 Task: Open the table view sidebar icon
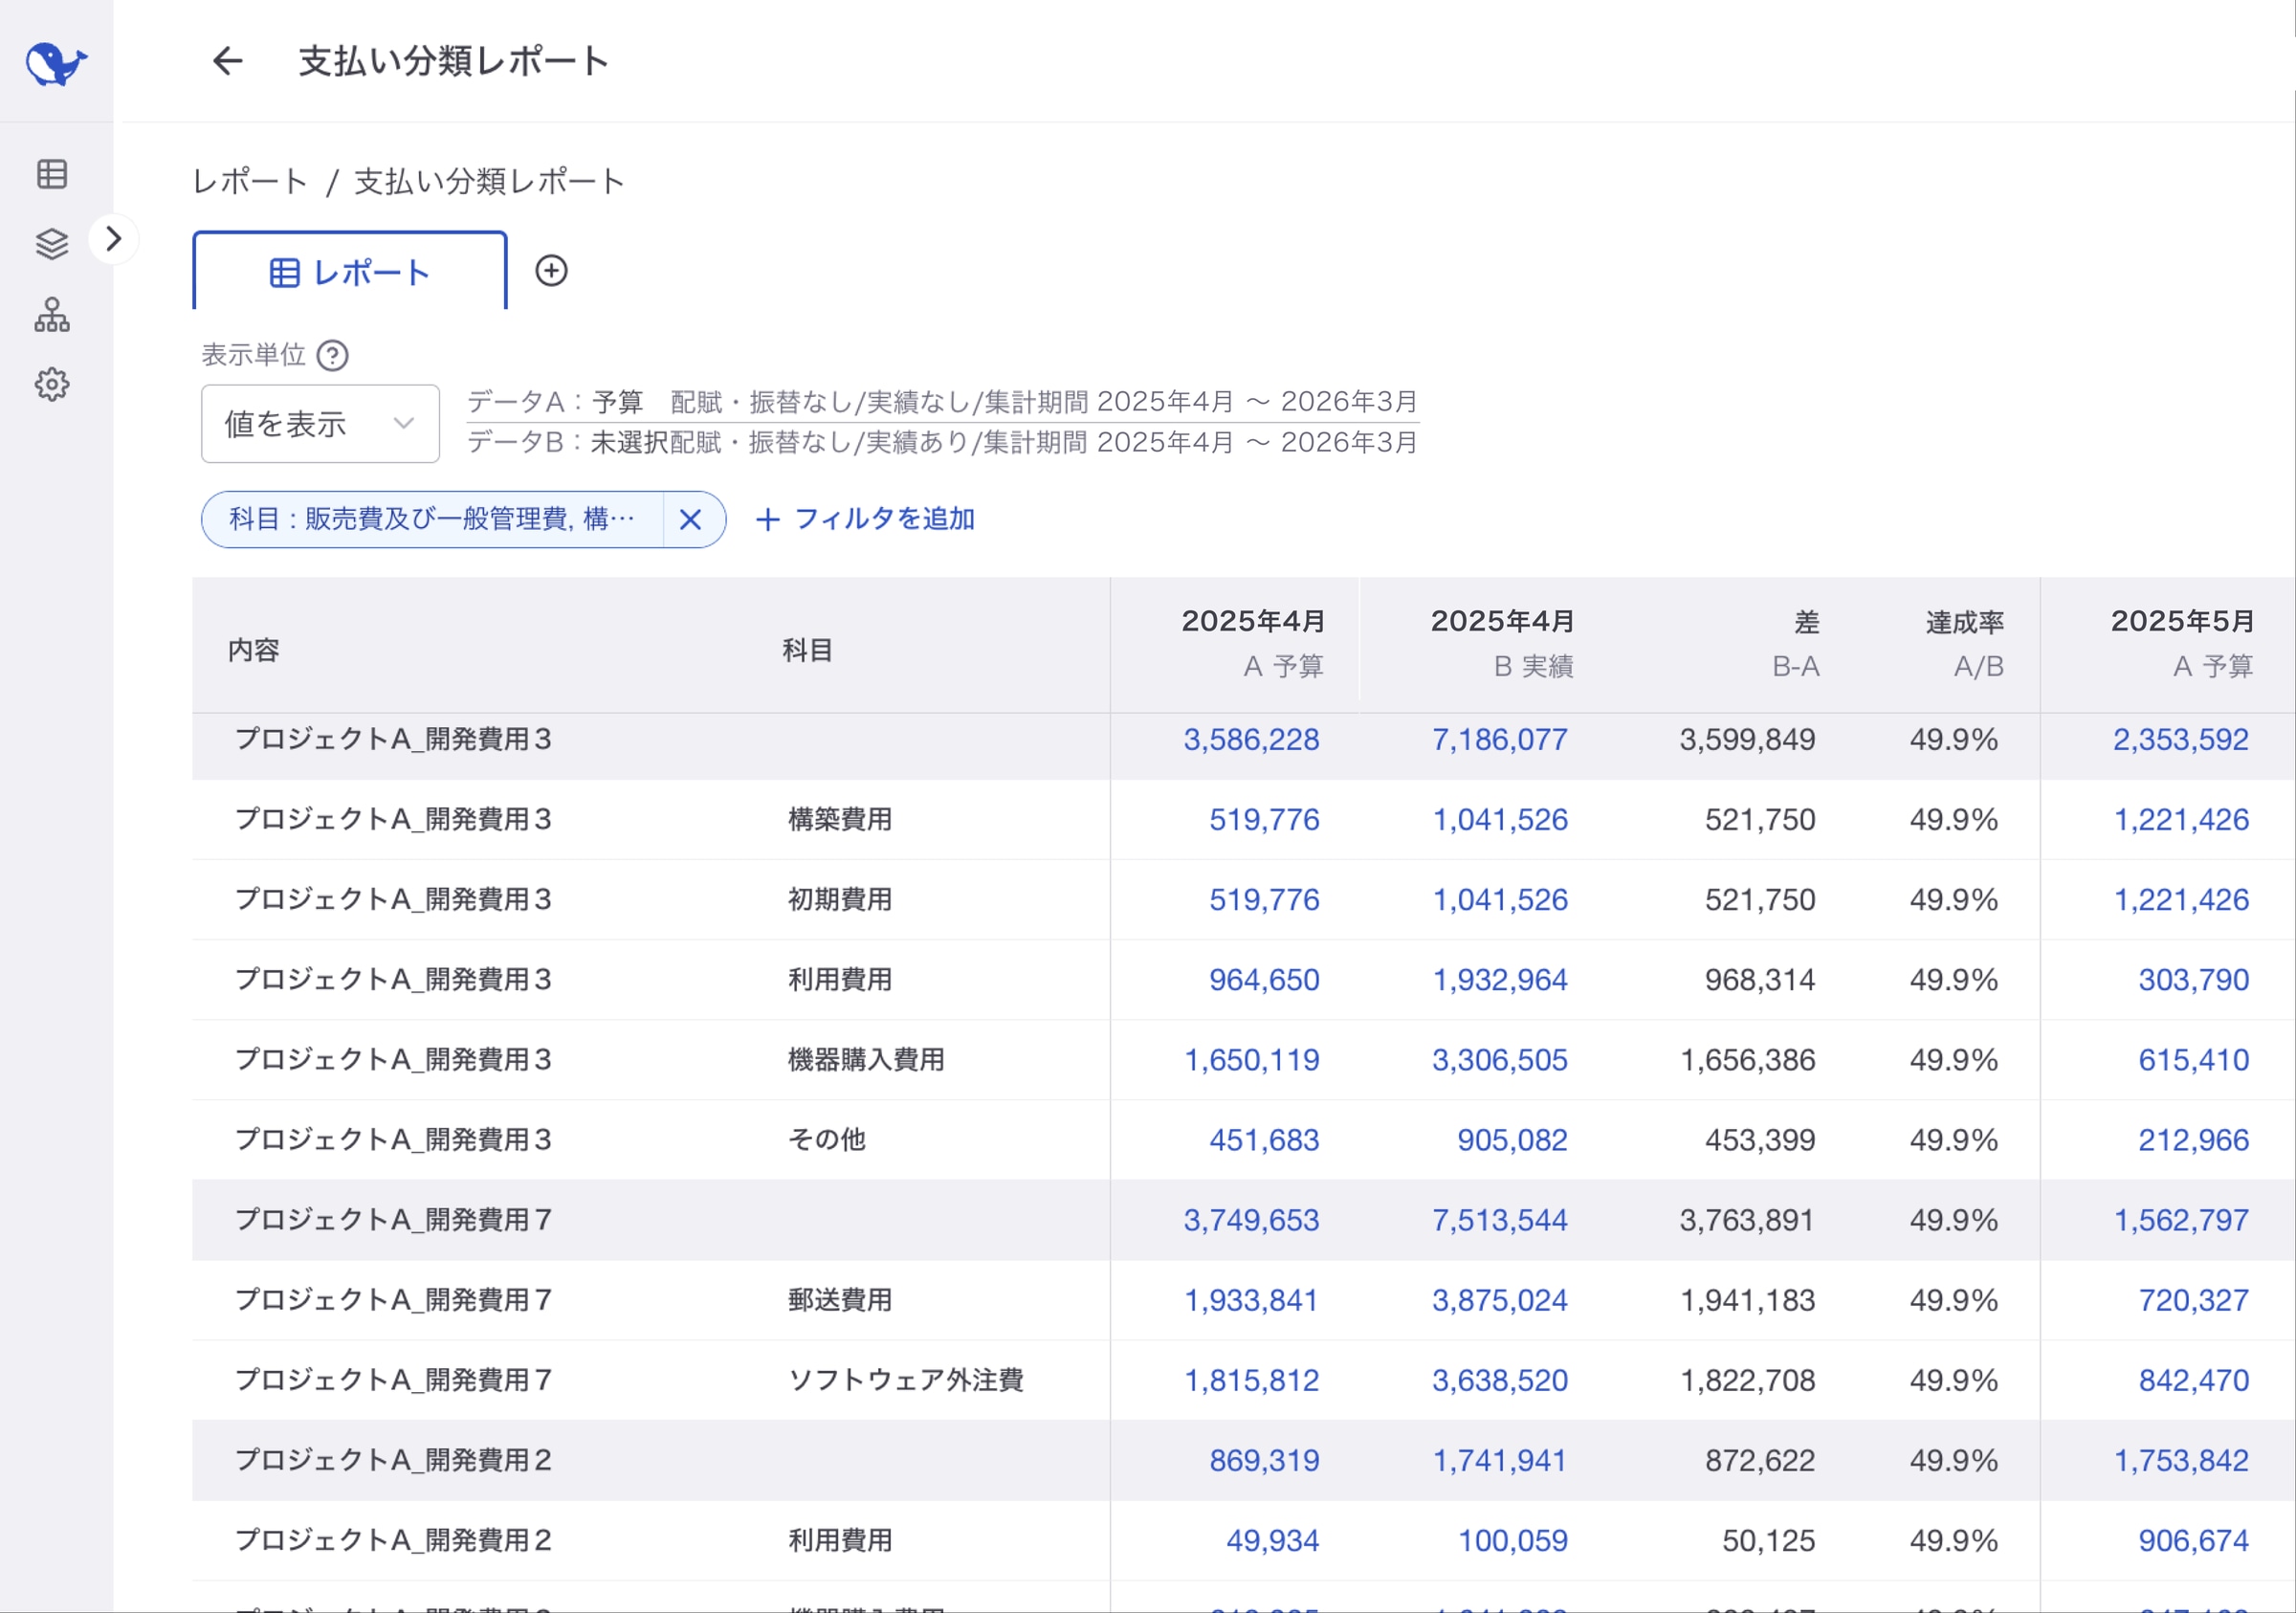pyautogui.click(x=52, y=174)
